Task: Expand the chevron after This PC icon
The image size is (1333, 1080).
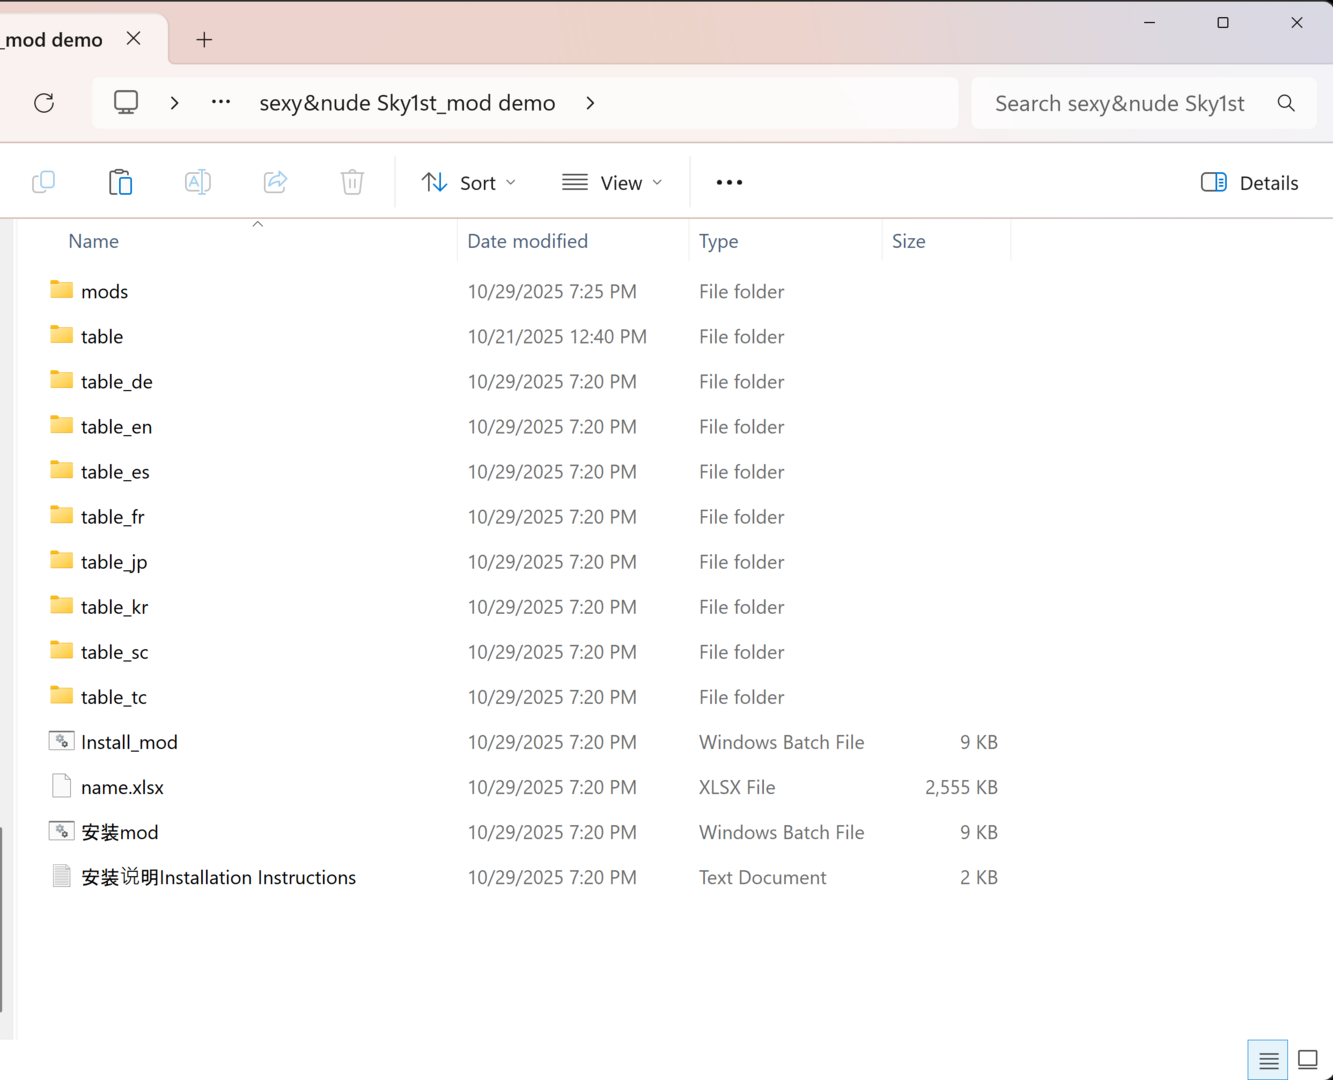Action: click(x=174, y=103)
